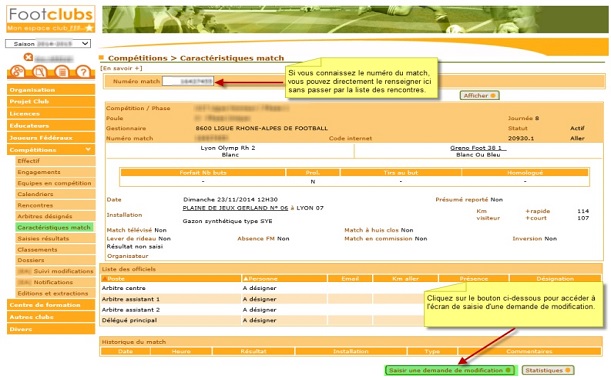Select Notifications submenu item
611x378 pixels.
(55, 282)
